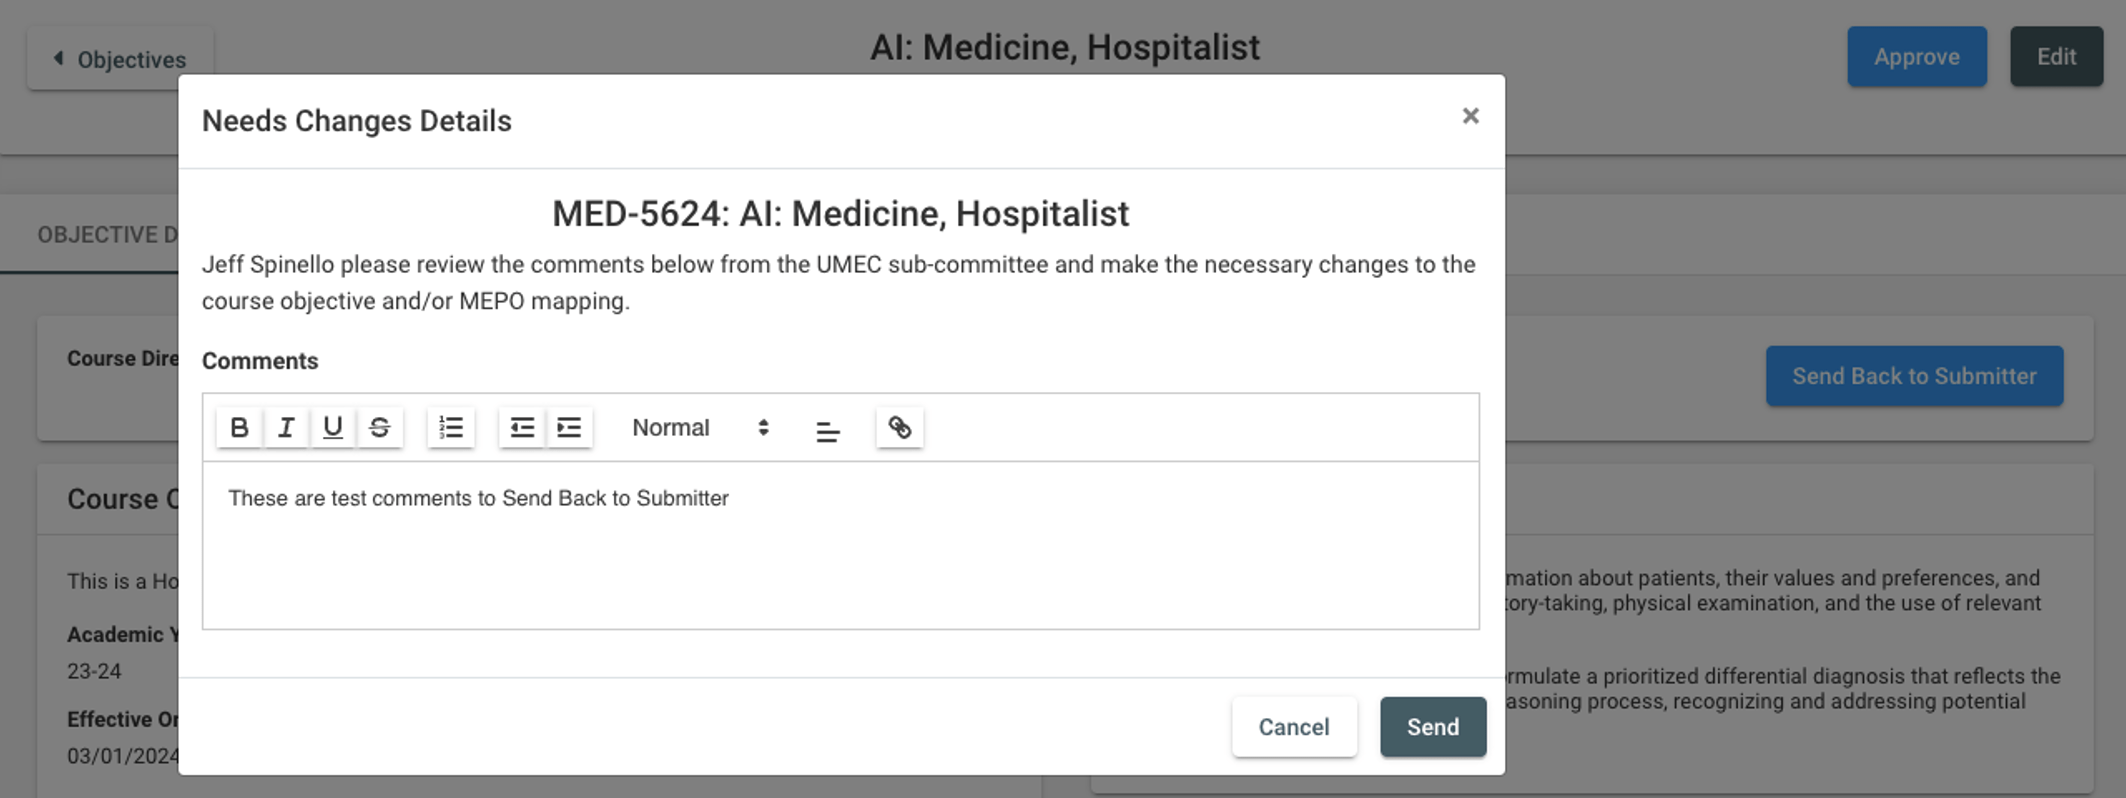The image size is (2126, 798).
Task: Click the heading style dropdown arrows
Action: pos(763,428)
